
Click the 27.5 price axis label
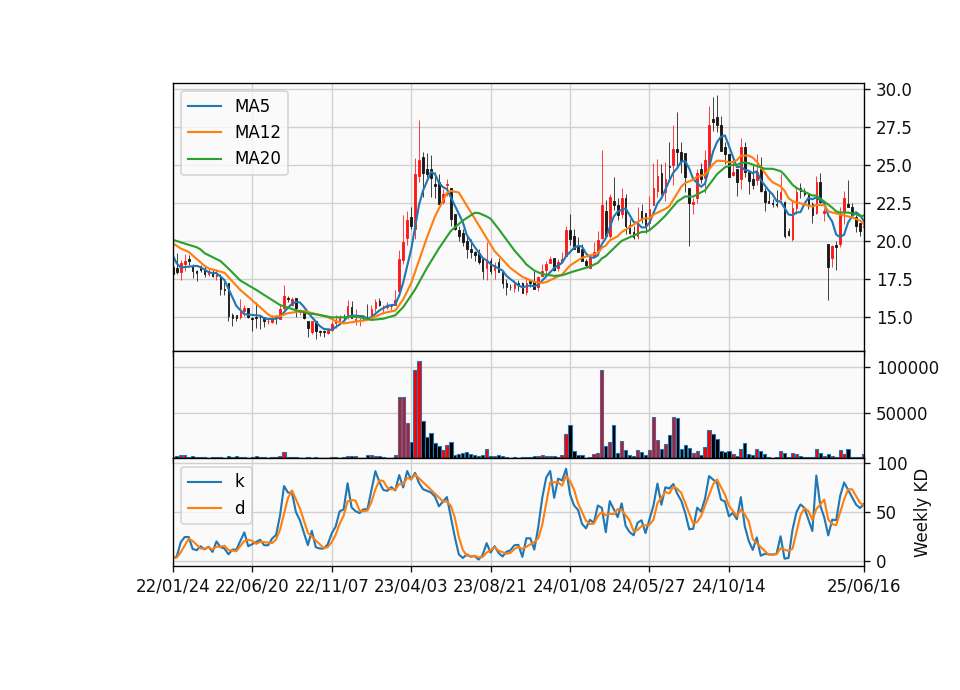[893, 128]
